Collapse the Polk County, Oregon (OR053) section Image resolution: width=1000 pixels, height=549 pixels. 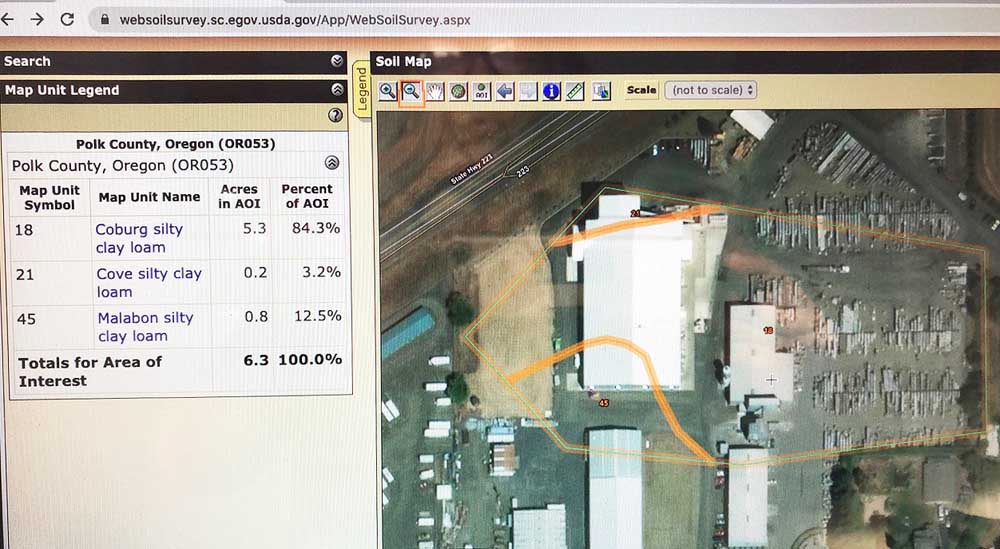coord(332,163)
